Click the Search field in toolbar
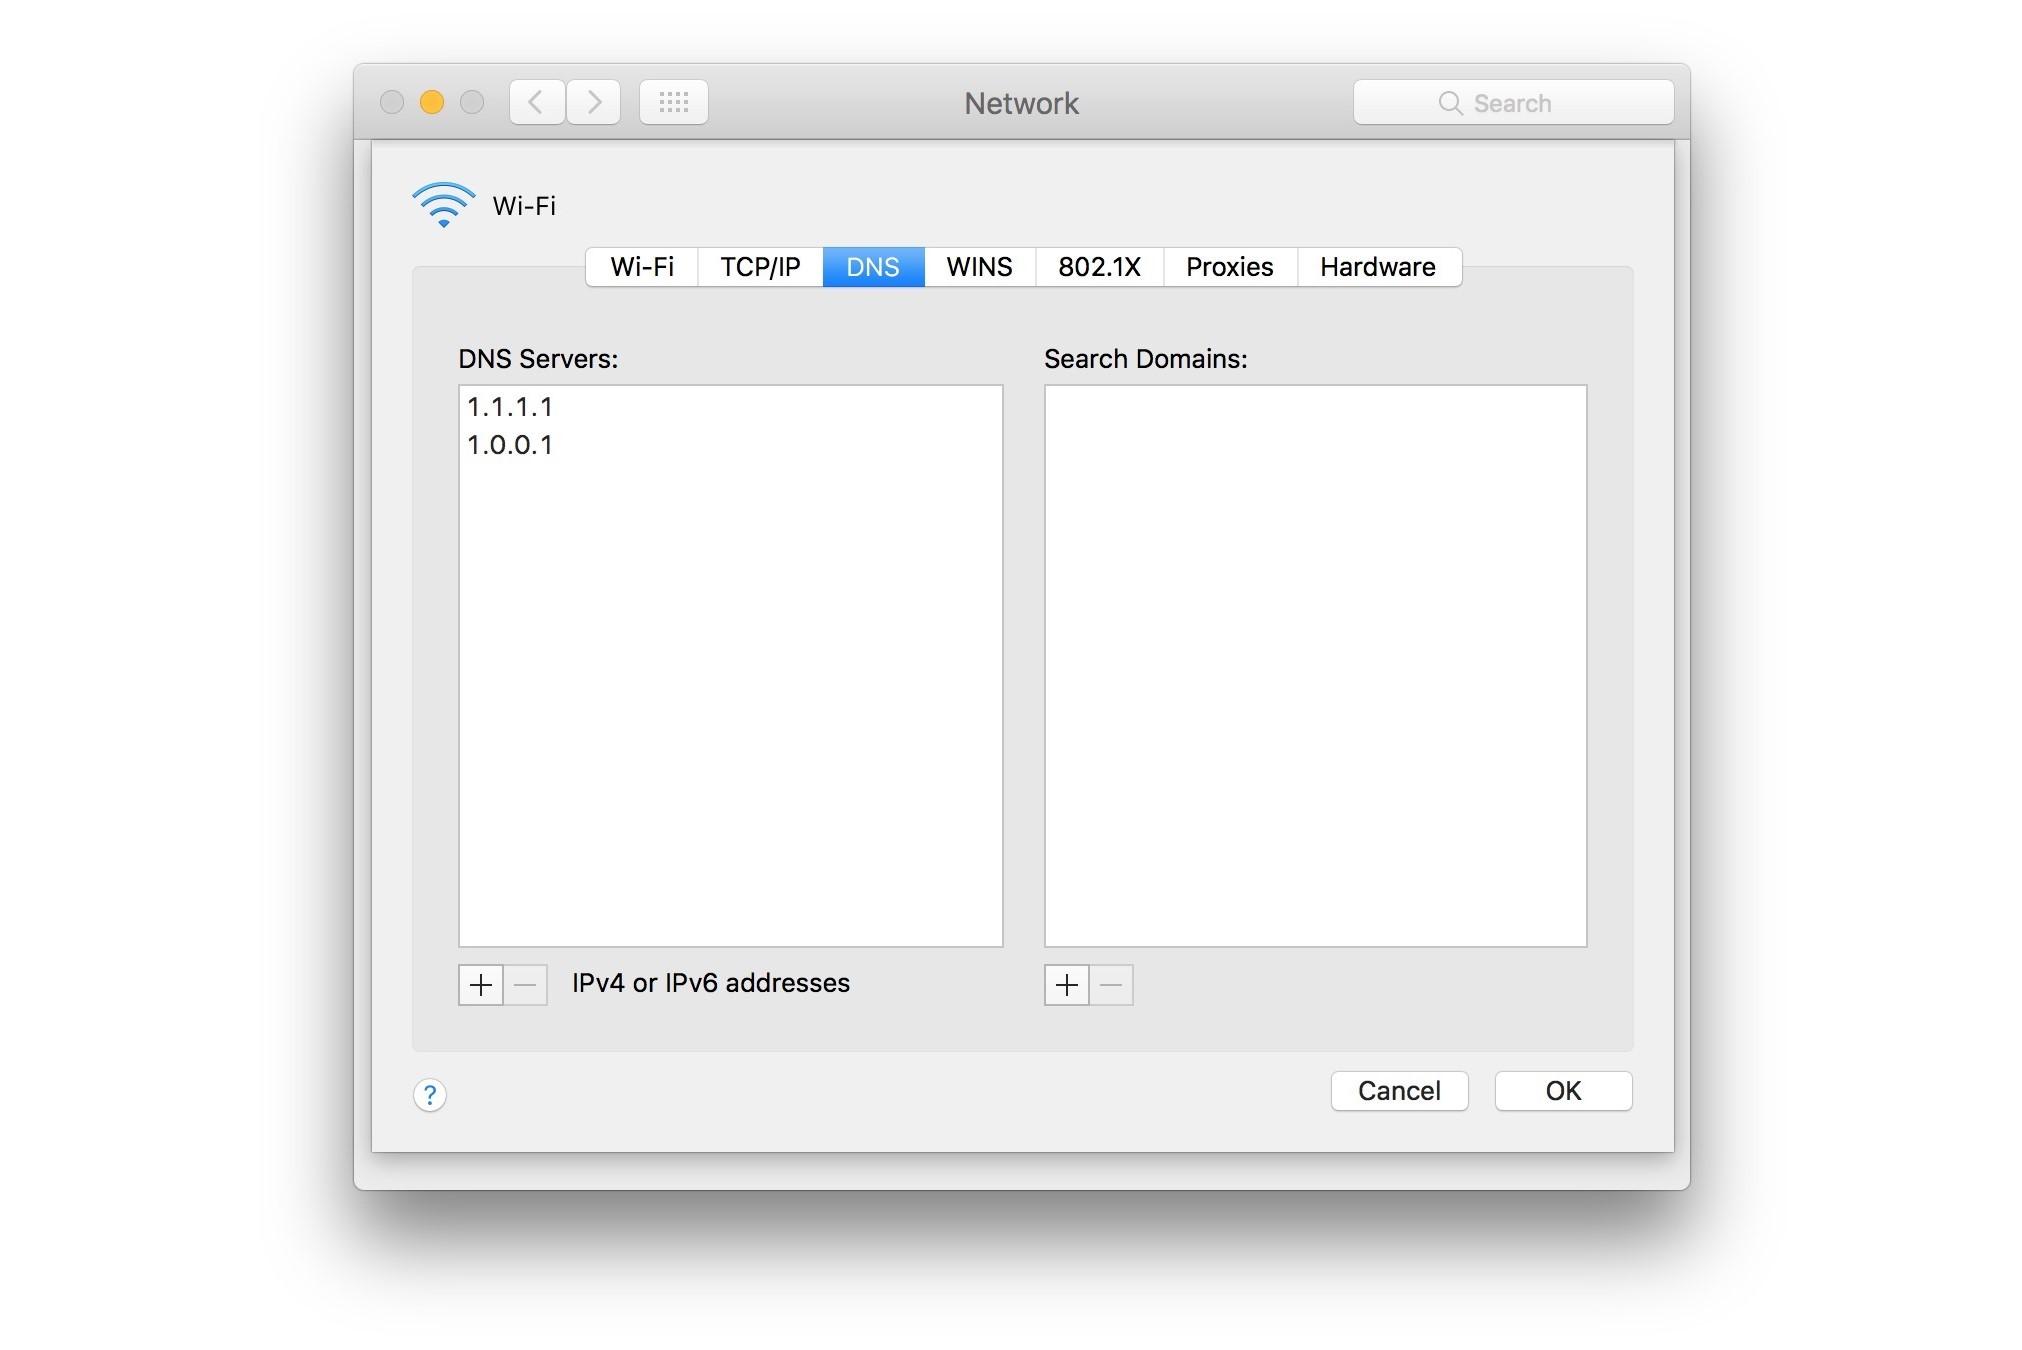Viewport: 2022px width, 1350px height. click(x=1513, y=103)
